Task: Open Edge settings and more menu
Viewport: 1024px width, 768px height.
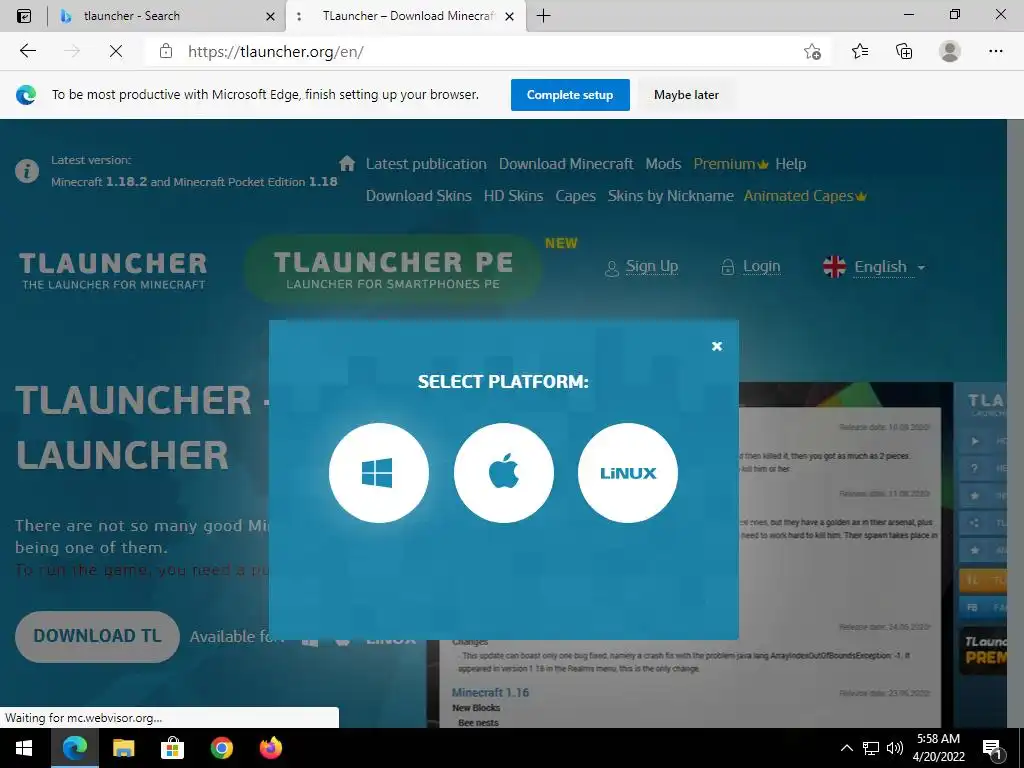Action: pyautogui.click(x=995, y=51)
